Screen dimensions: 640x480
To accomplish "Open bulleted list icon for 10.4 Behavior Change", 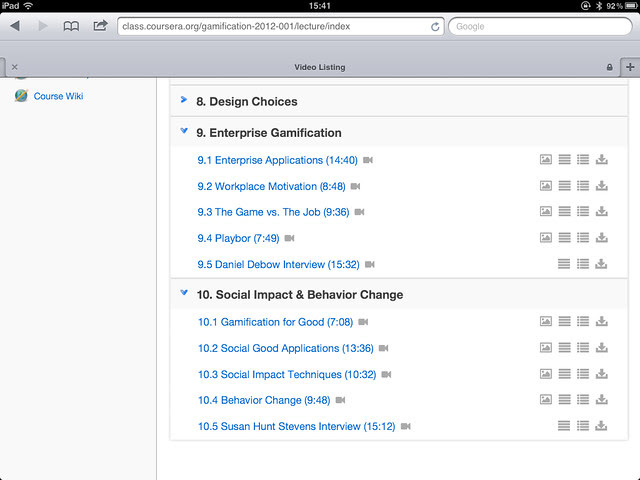I will click(x=583, y=400).
